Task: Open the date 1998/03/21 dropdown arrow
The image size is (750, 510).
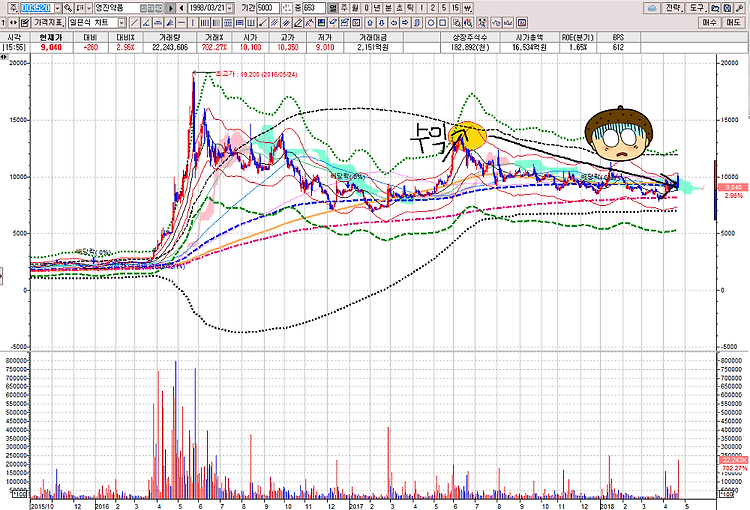Action: tap(230, 8)
